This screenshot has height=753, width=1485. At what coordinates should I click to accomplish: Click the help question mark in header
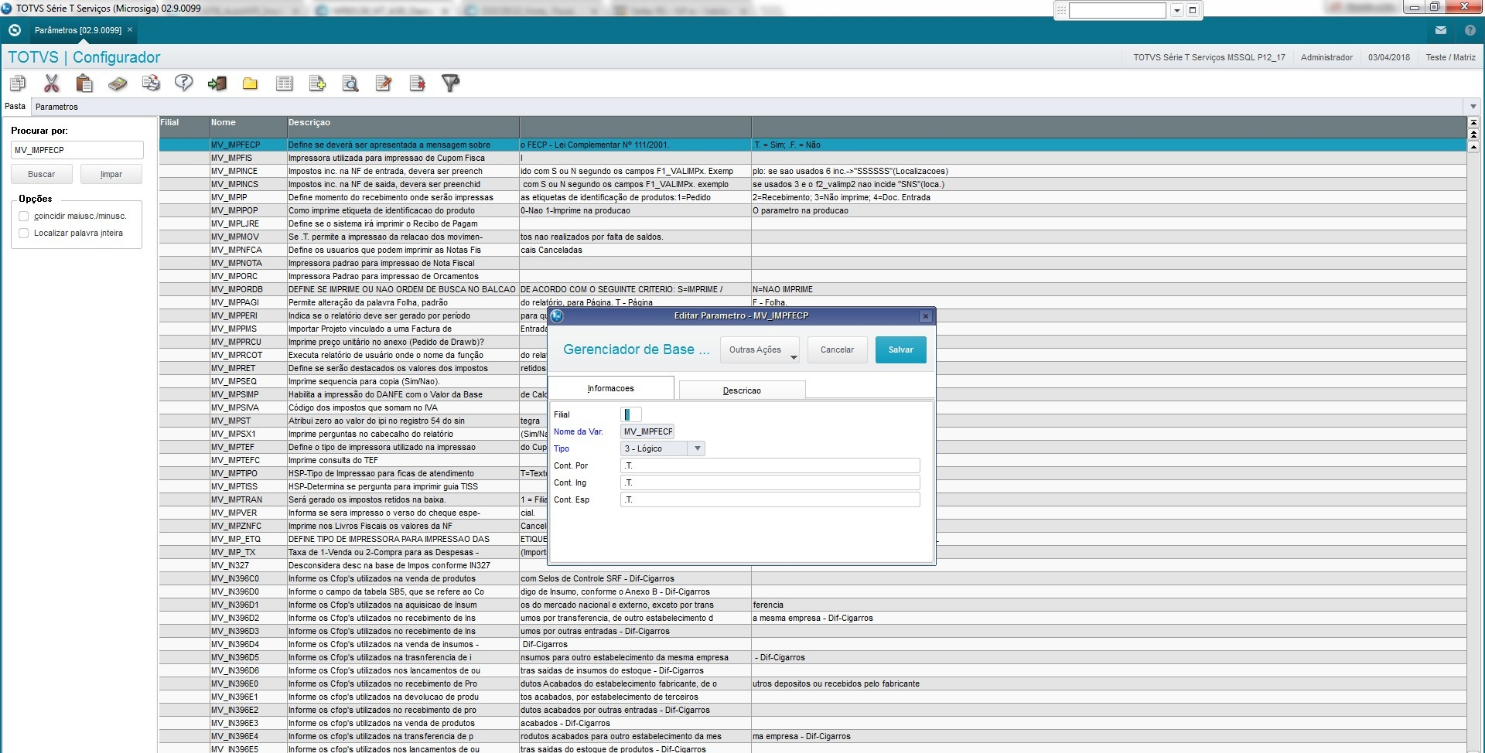1470,30
